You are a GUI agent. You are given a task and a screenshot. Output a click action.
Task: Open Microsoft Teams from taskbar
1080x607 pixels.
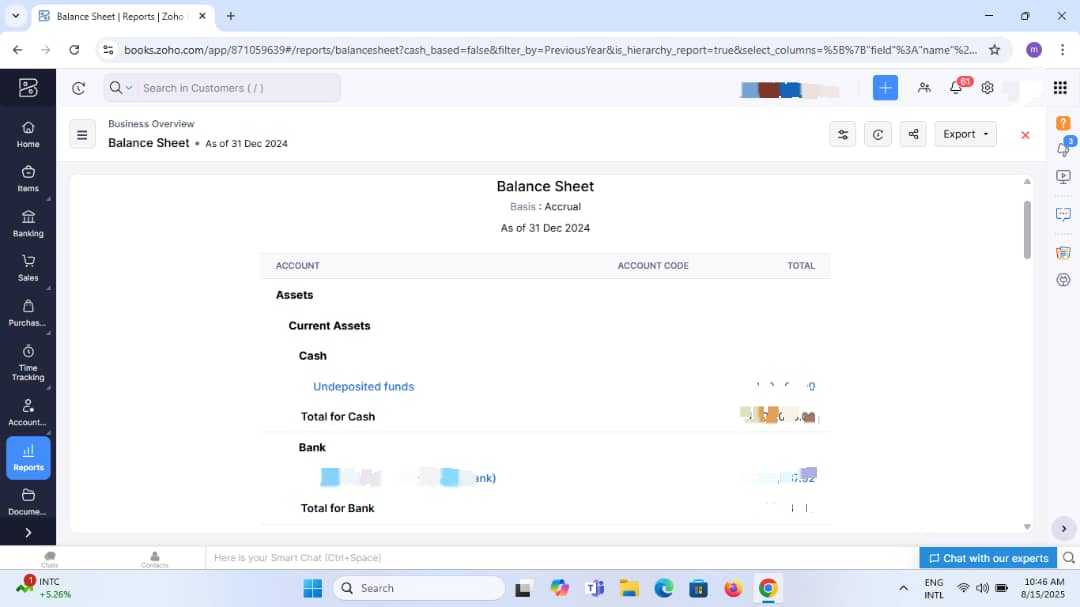[x=594, y=588]
